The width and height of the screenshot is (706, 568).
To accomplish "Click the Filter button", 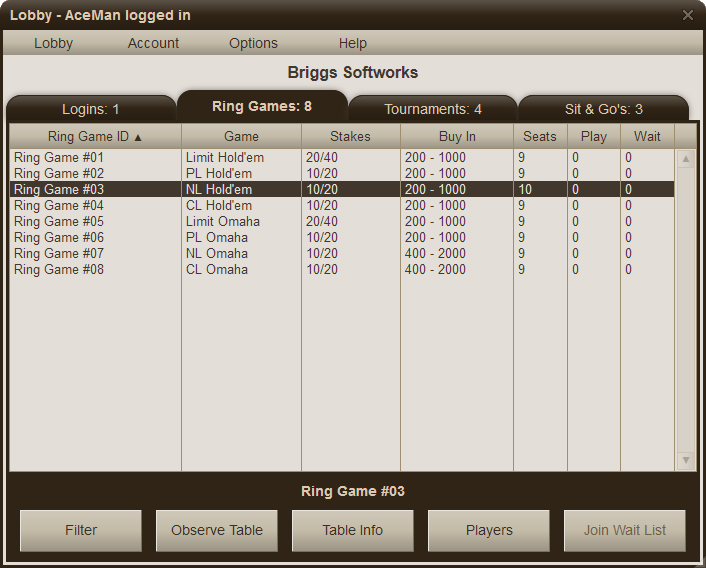I will (x=81, y=530).
